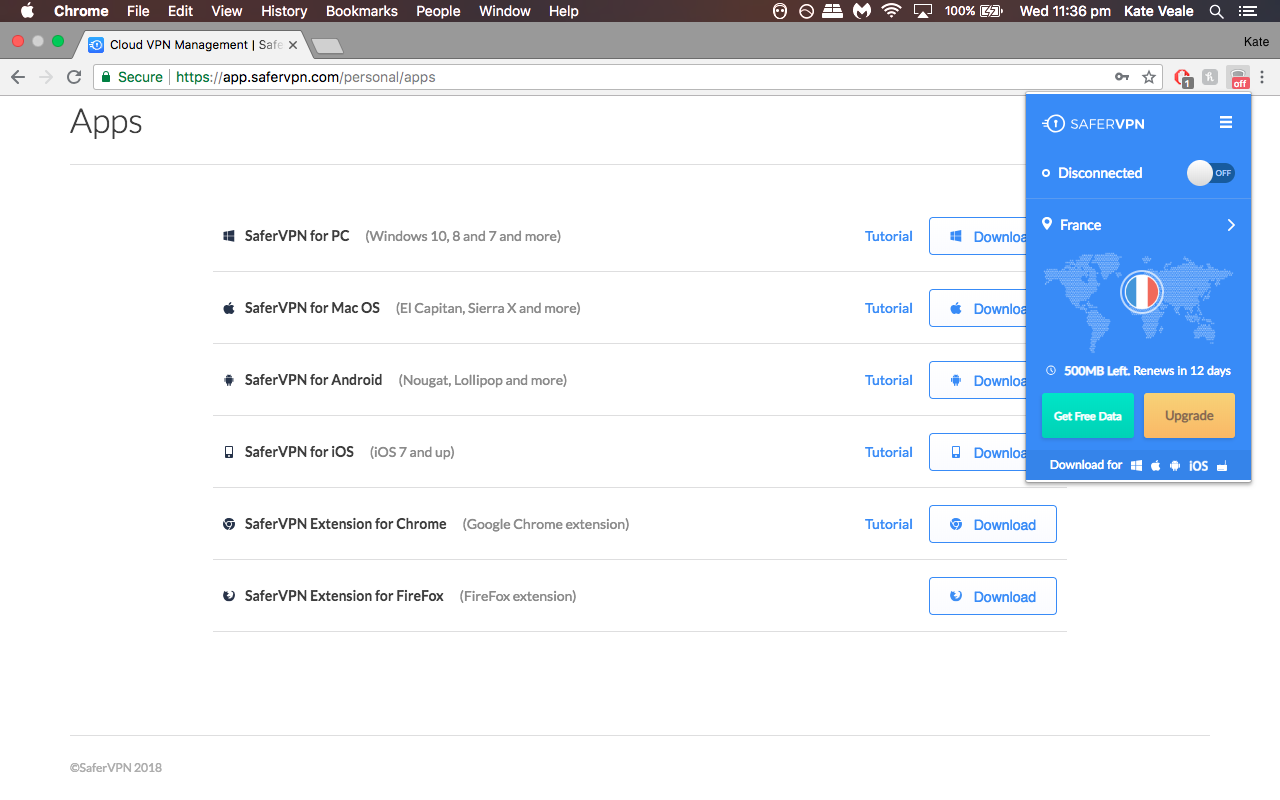This screenshot has height=800, width=1280.
Task: Open the History menu
Action: click(284, 11)
